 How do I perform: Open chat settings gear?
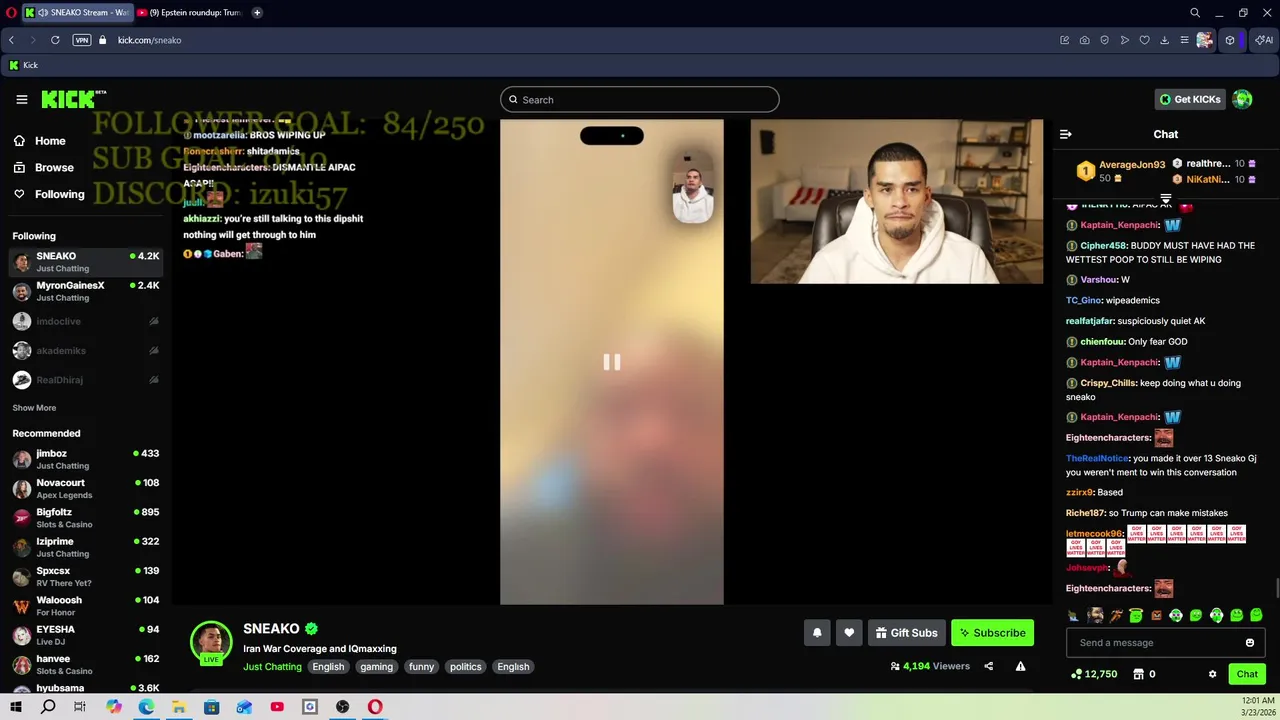[1213, 674]
